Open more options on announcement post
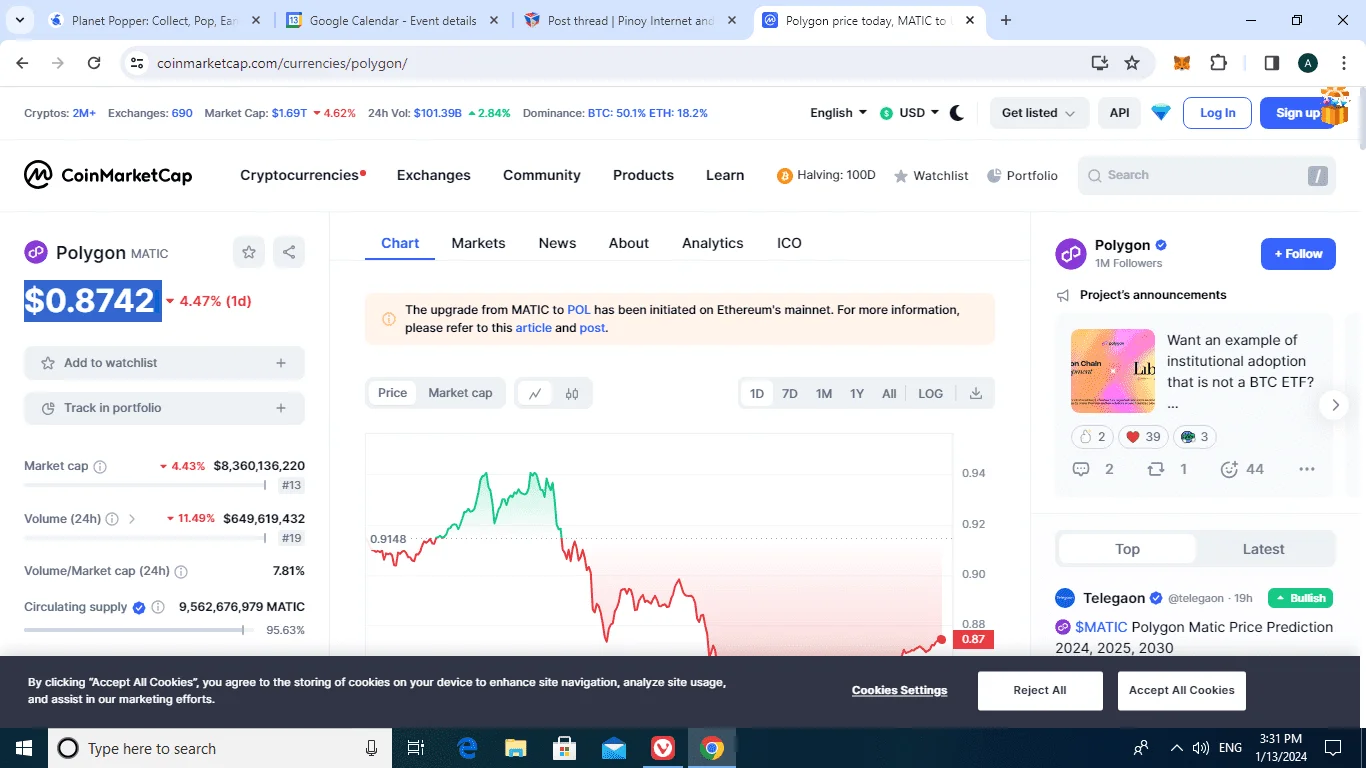The width and height of the screenshot is (1366, 768). [x=1307, y=469]
